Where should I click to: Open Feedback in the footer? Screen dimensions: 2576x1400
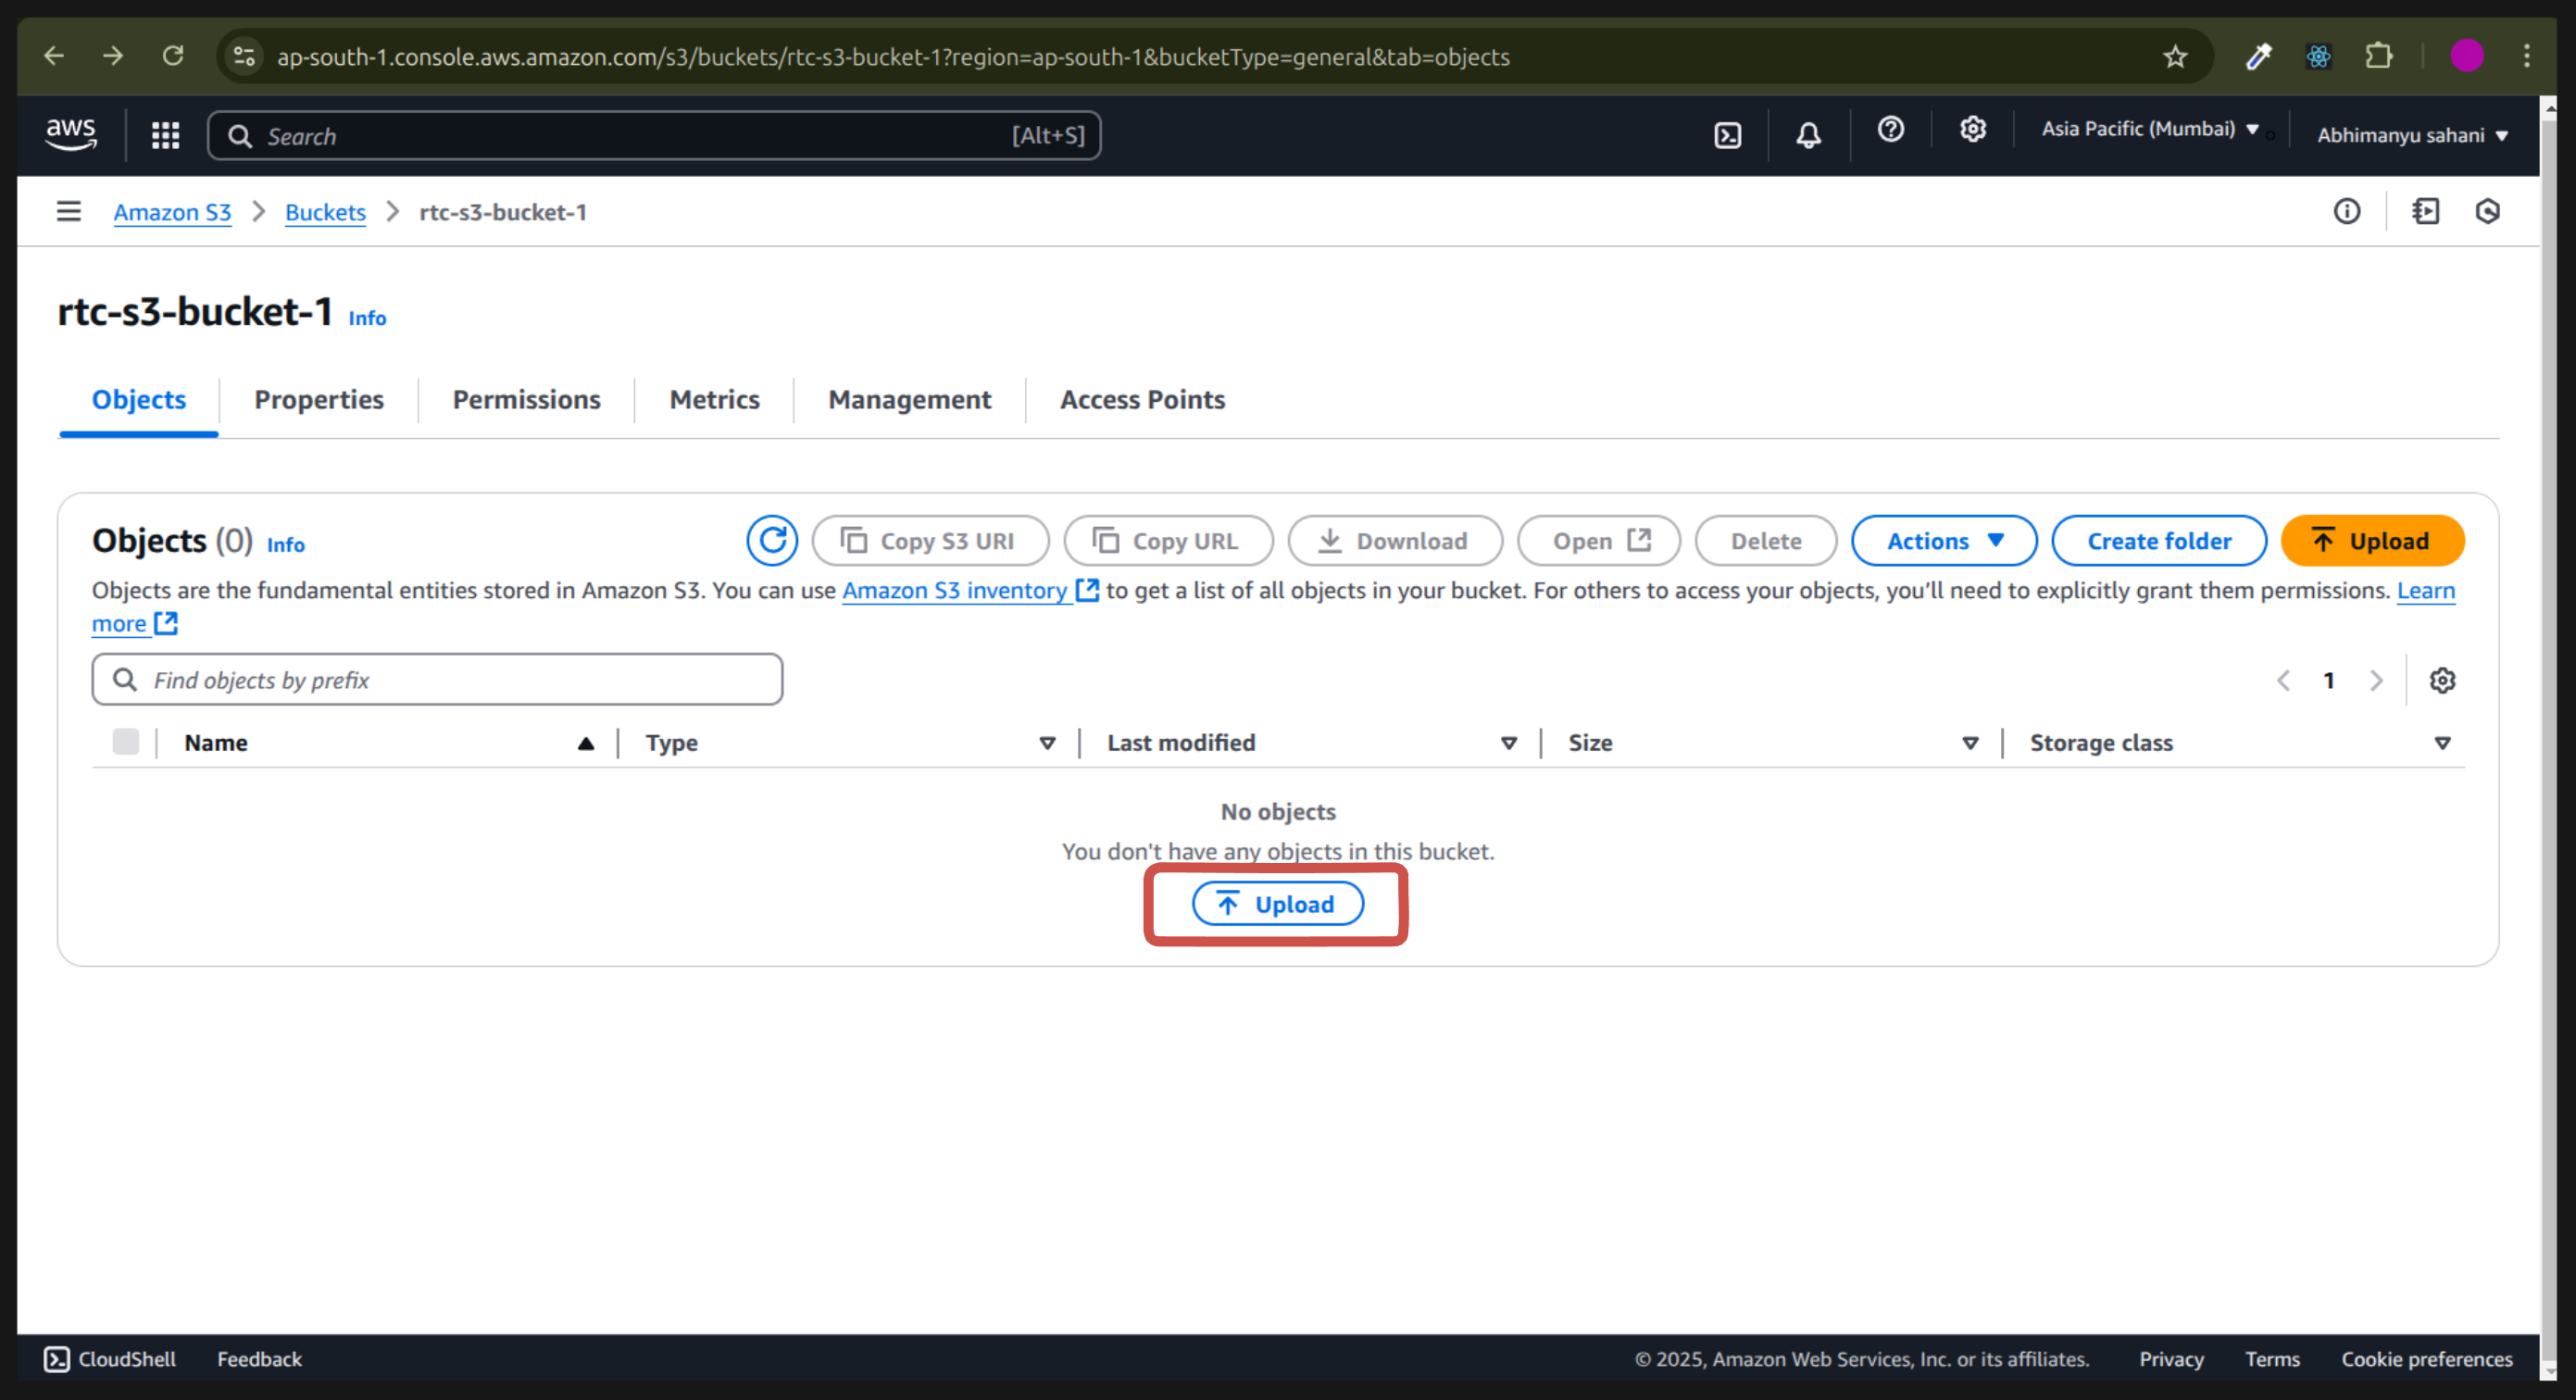pyautogui.click(x=259, y=1359)
